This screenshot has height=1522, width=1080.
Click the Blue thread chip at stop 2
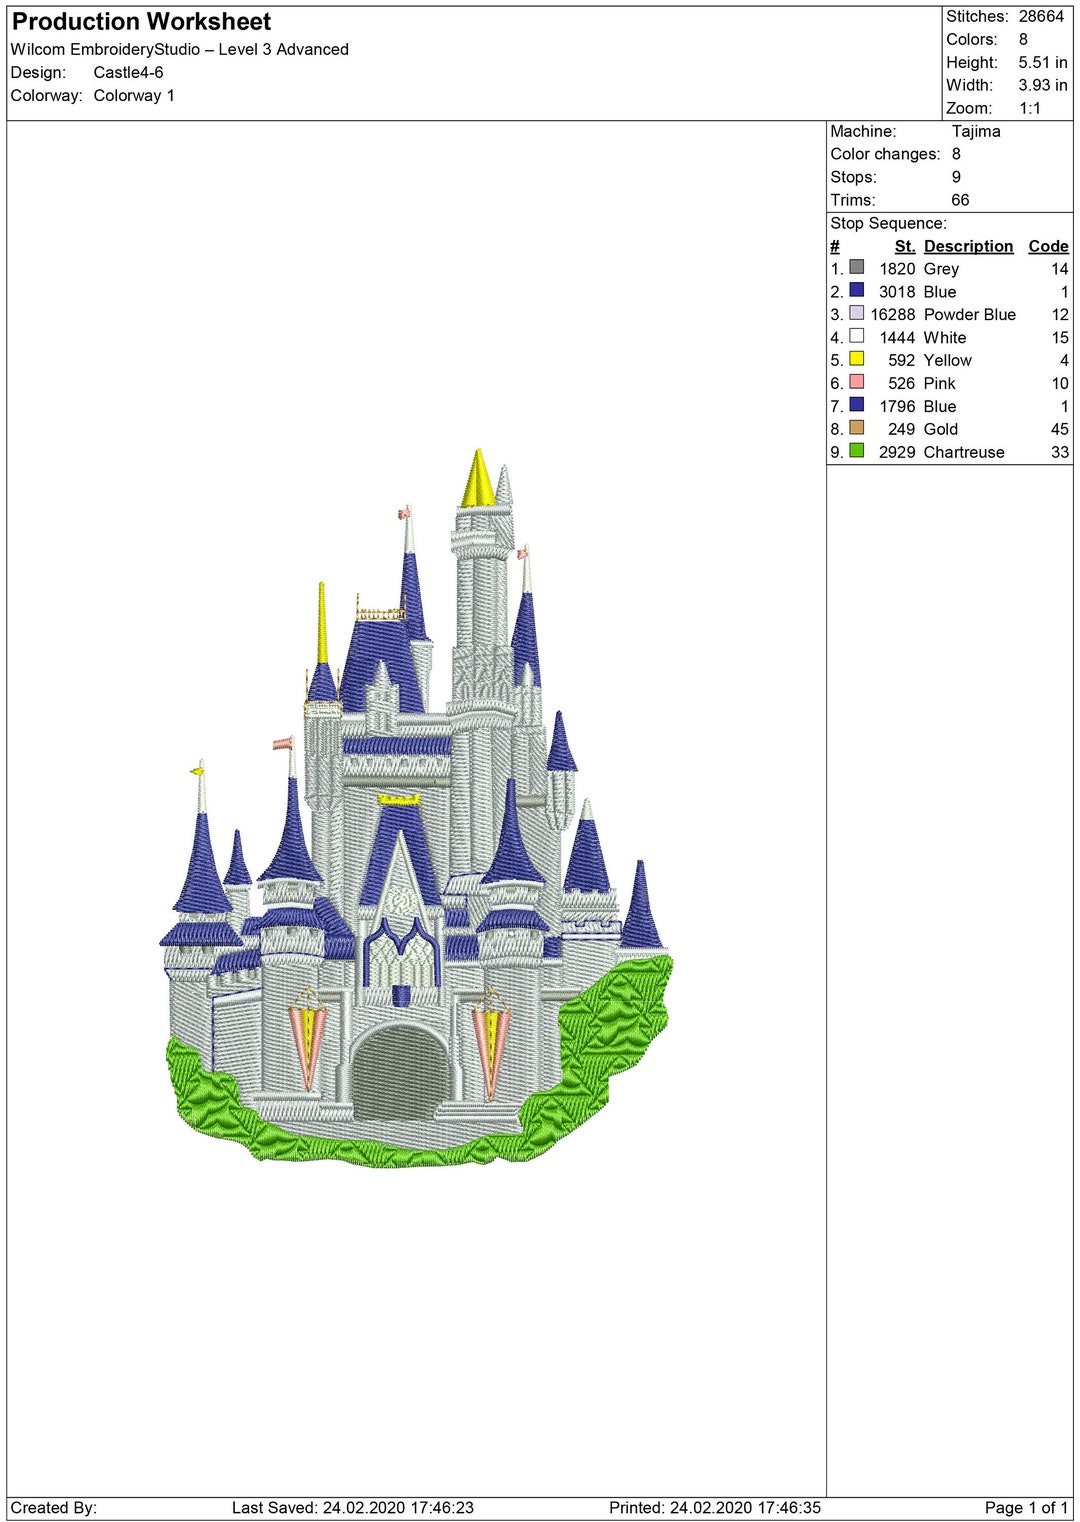[855, 291]
